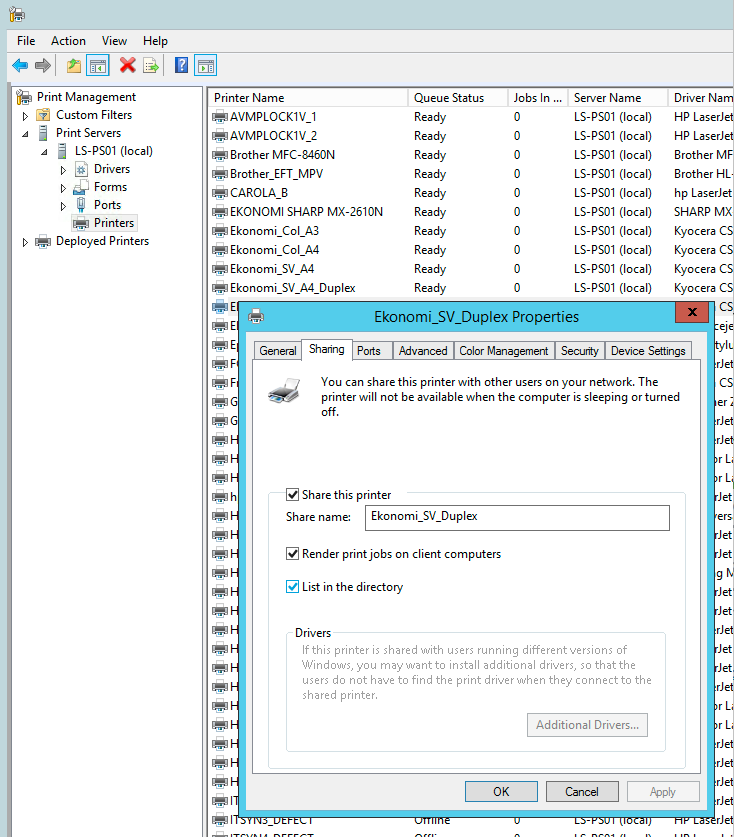Sort by the Printer Name column header
Image resolution: width=734 pixels, height=837 pixels.
pyautogui.click(x=308, y=98)
